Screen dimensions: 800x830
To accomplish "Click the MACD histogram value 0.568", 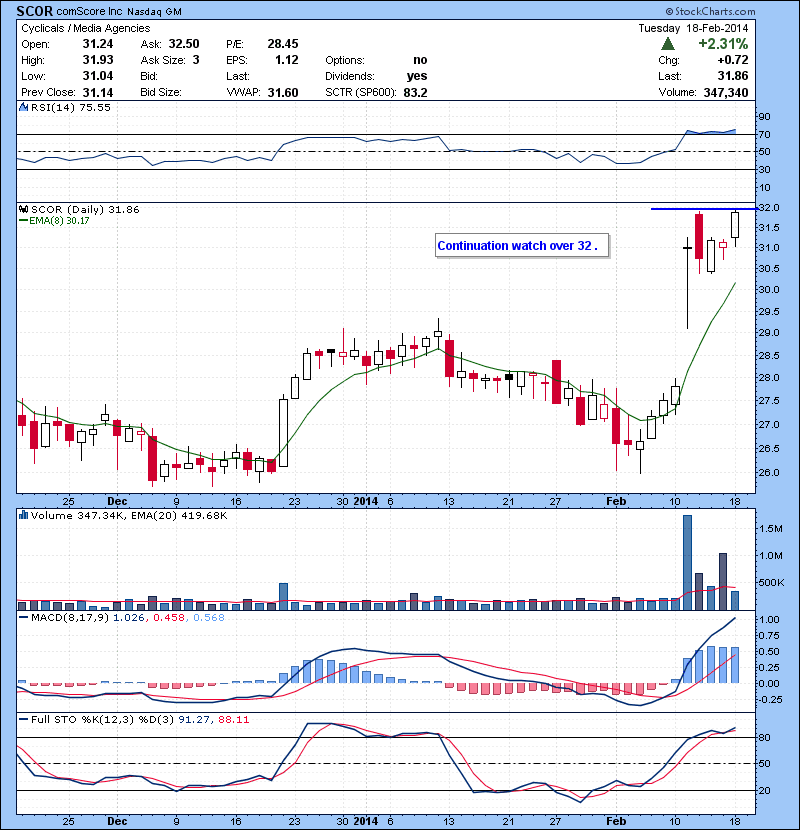I will coord(209,617).
